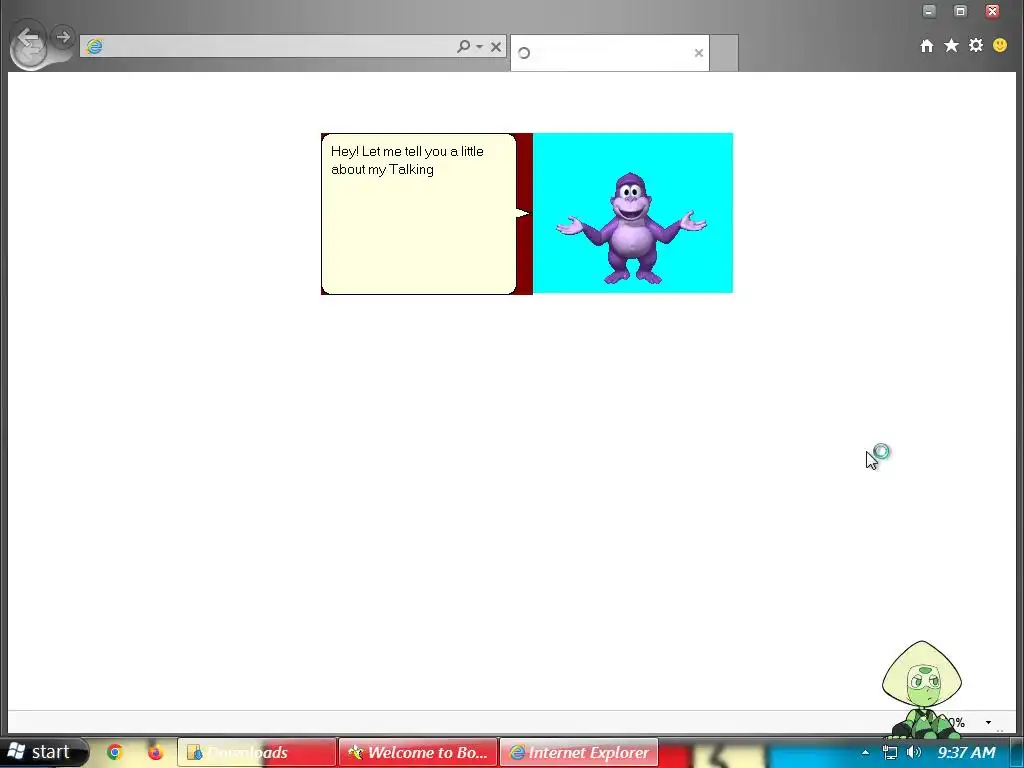Click the speech bubble saying 'Hey! Let me tell you'

[x=419, y=214]
